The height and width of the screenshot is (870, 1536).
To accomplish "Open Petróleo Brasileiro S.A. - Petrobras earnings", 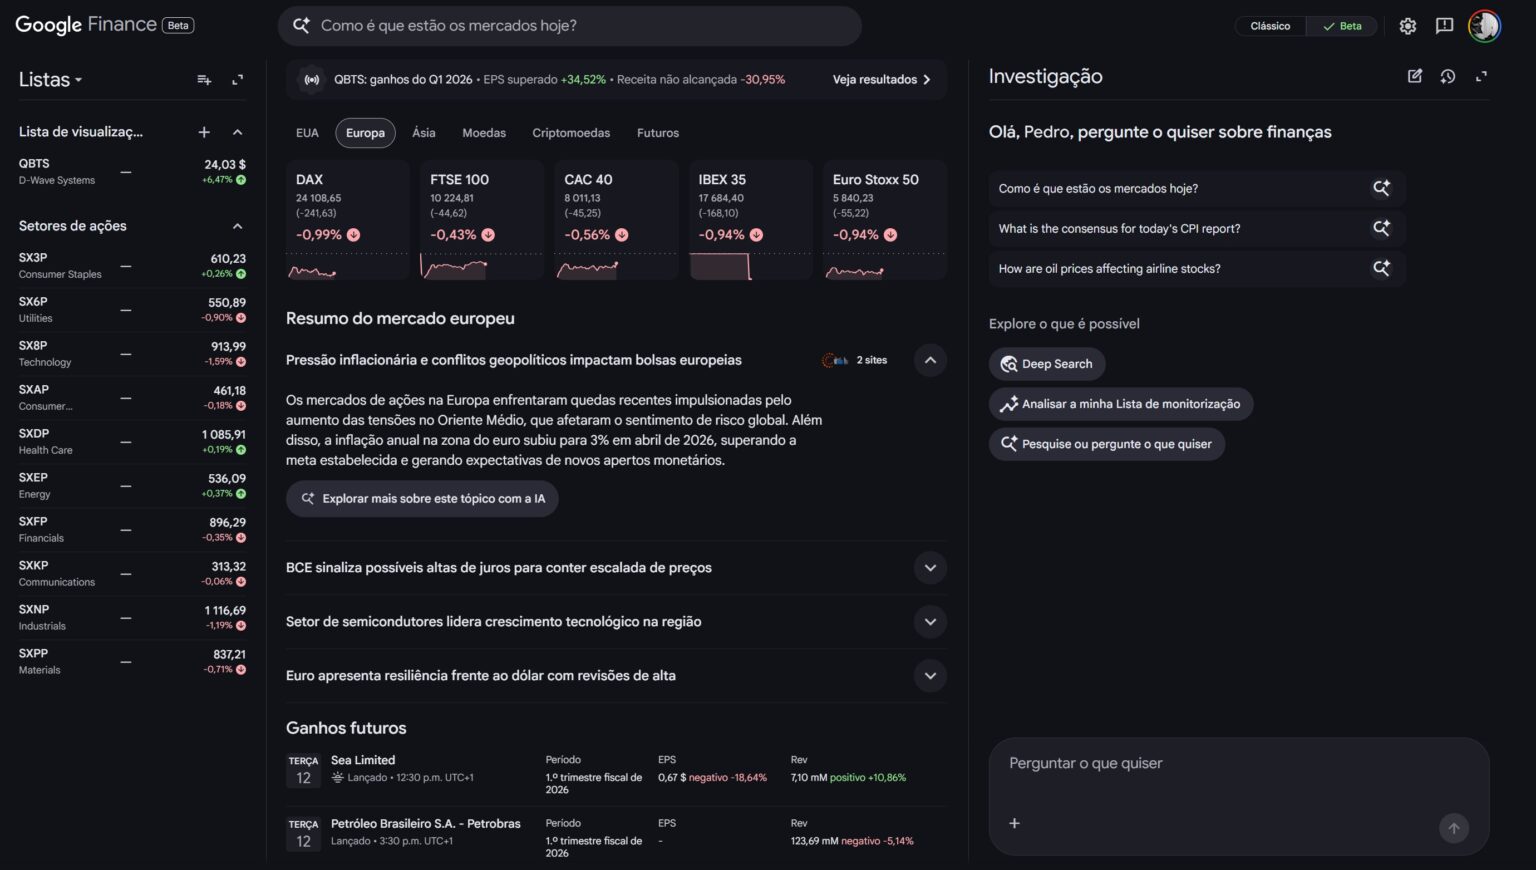I will (616, 838).
